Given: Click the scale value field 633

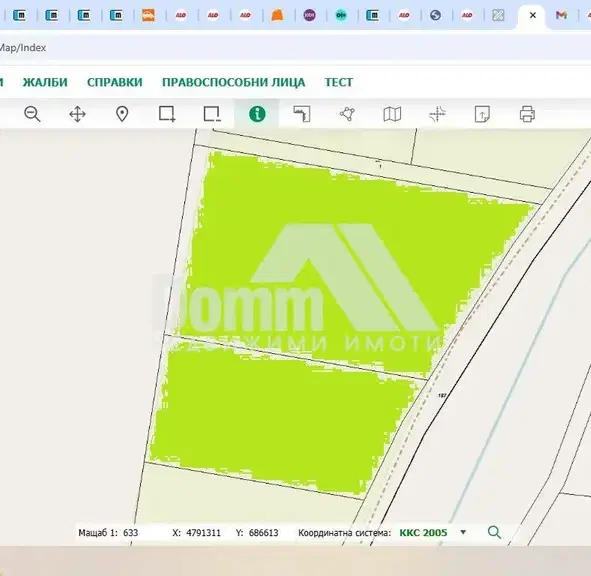Looking at the screenshot, I should (130, 533).
